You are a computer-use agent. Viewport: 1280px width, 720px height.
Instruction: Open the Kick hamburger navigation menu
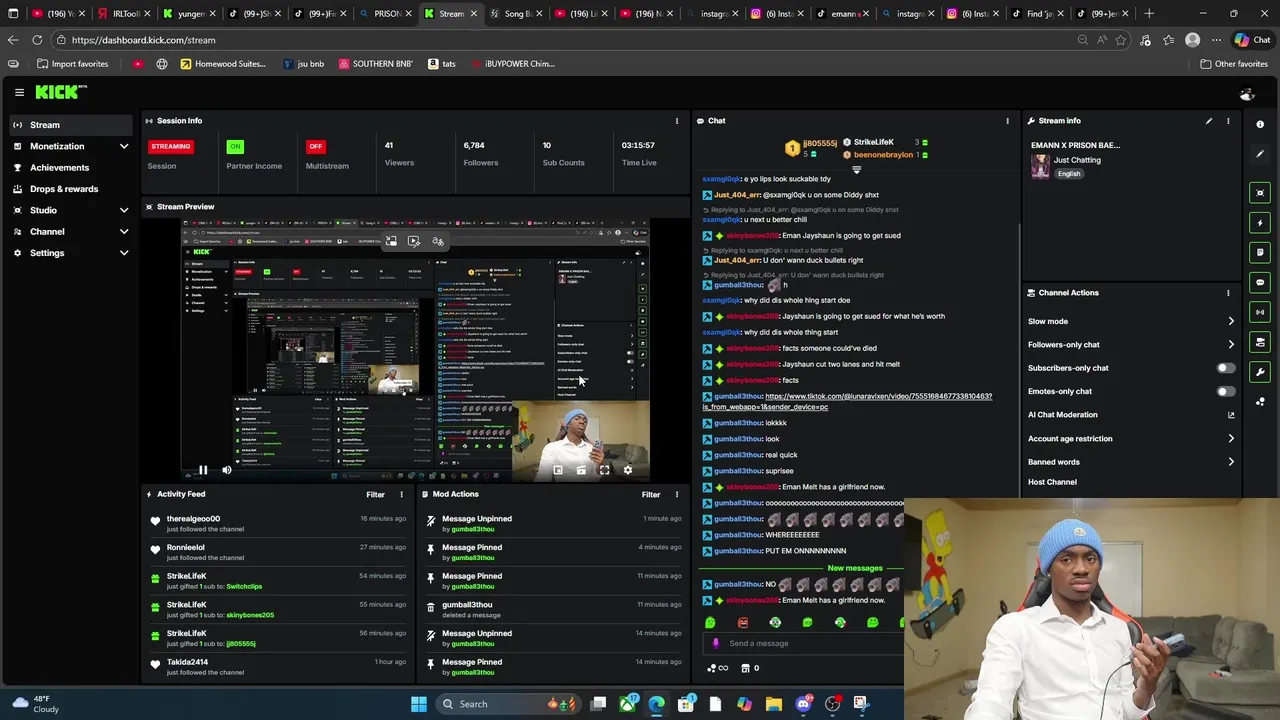click(x=19, y=92)
